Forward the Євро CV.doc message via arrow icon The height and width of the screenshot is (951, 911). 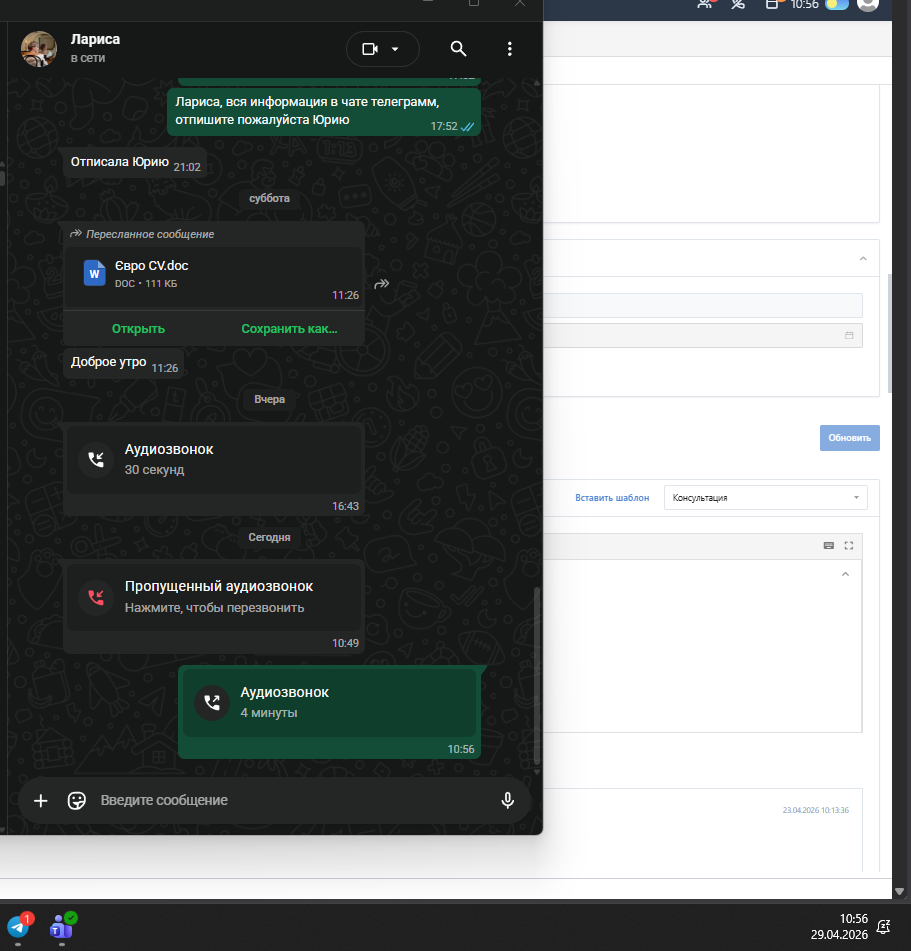pyautogui.click(x=382, y=284)
